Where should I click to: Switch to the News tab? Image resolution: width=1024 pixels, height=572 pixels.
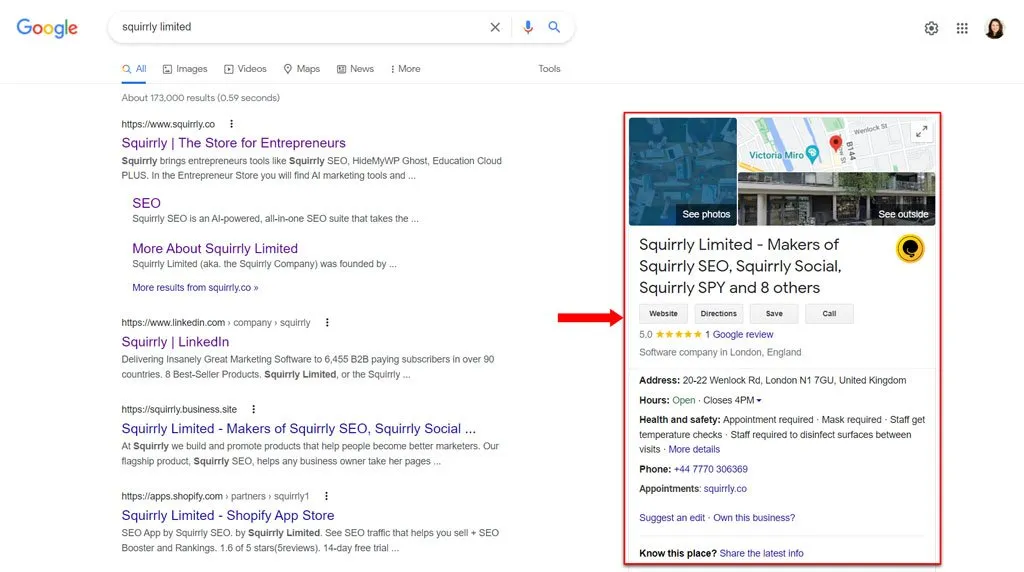355,69
